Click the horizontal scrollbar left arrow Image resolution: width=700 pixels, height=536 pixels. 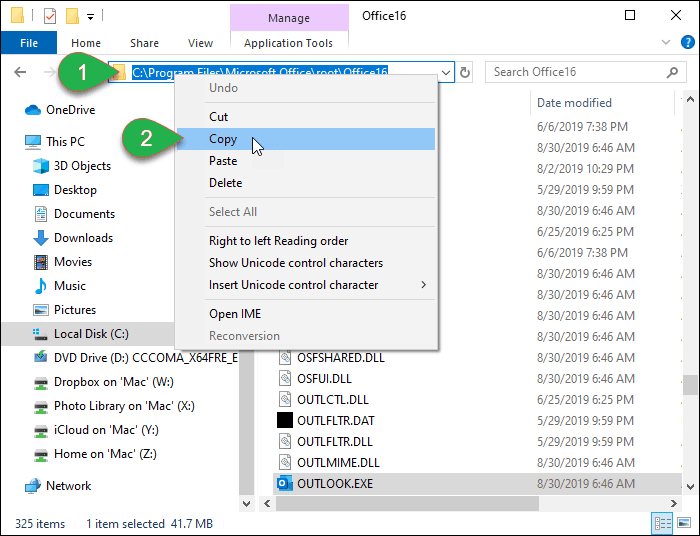[267, 503]
